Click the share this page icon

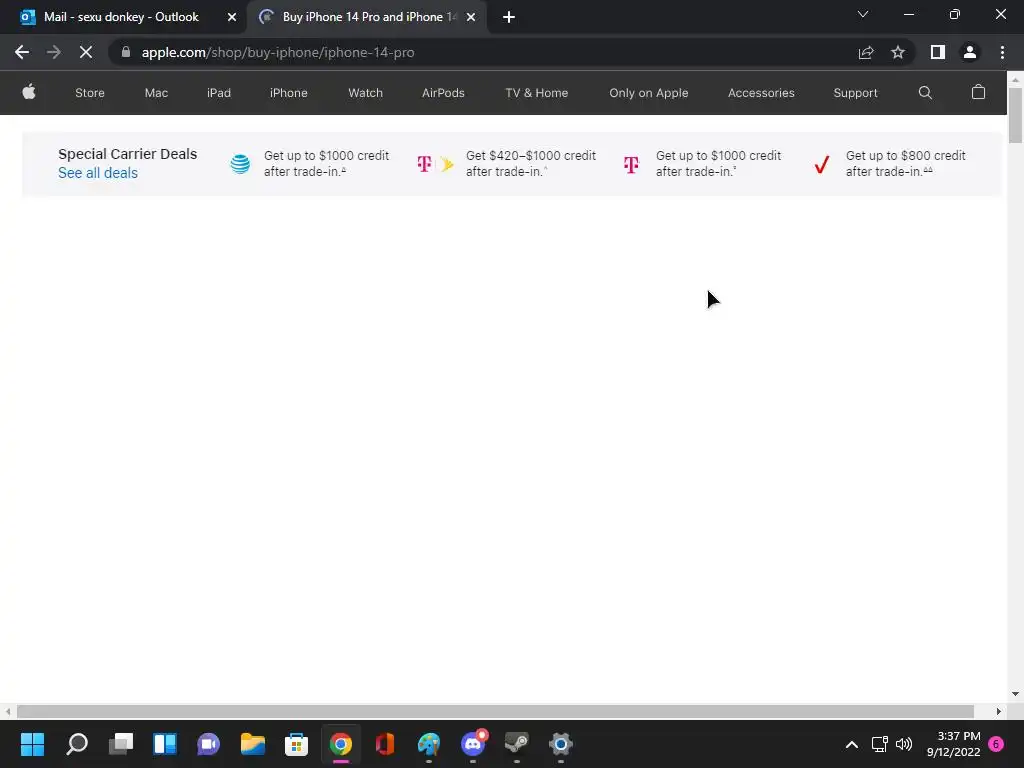coord(866,52)
